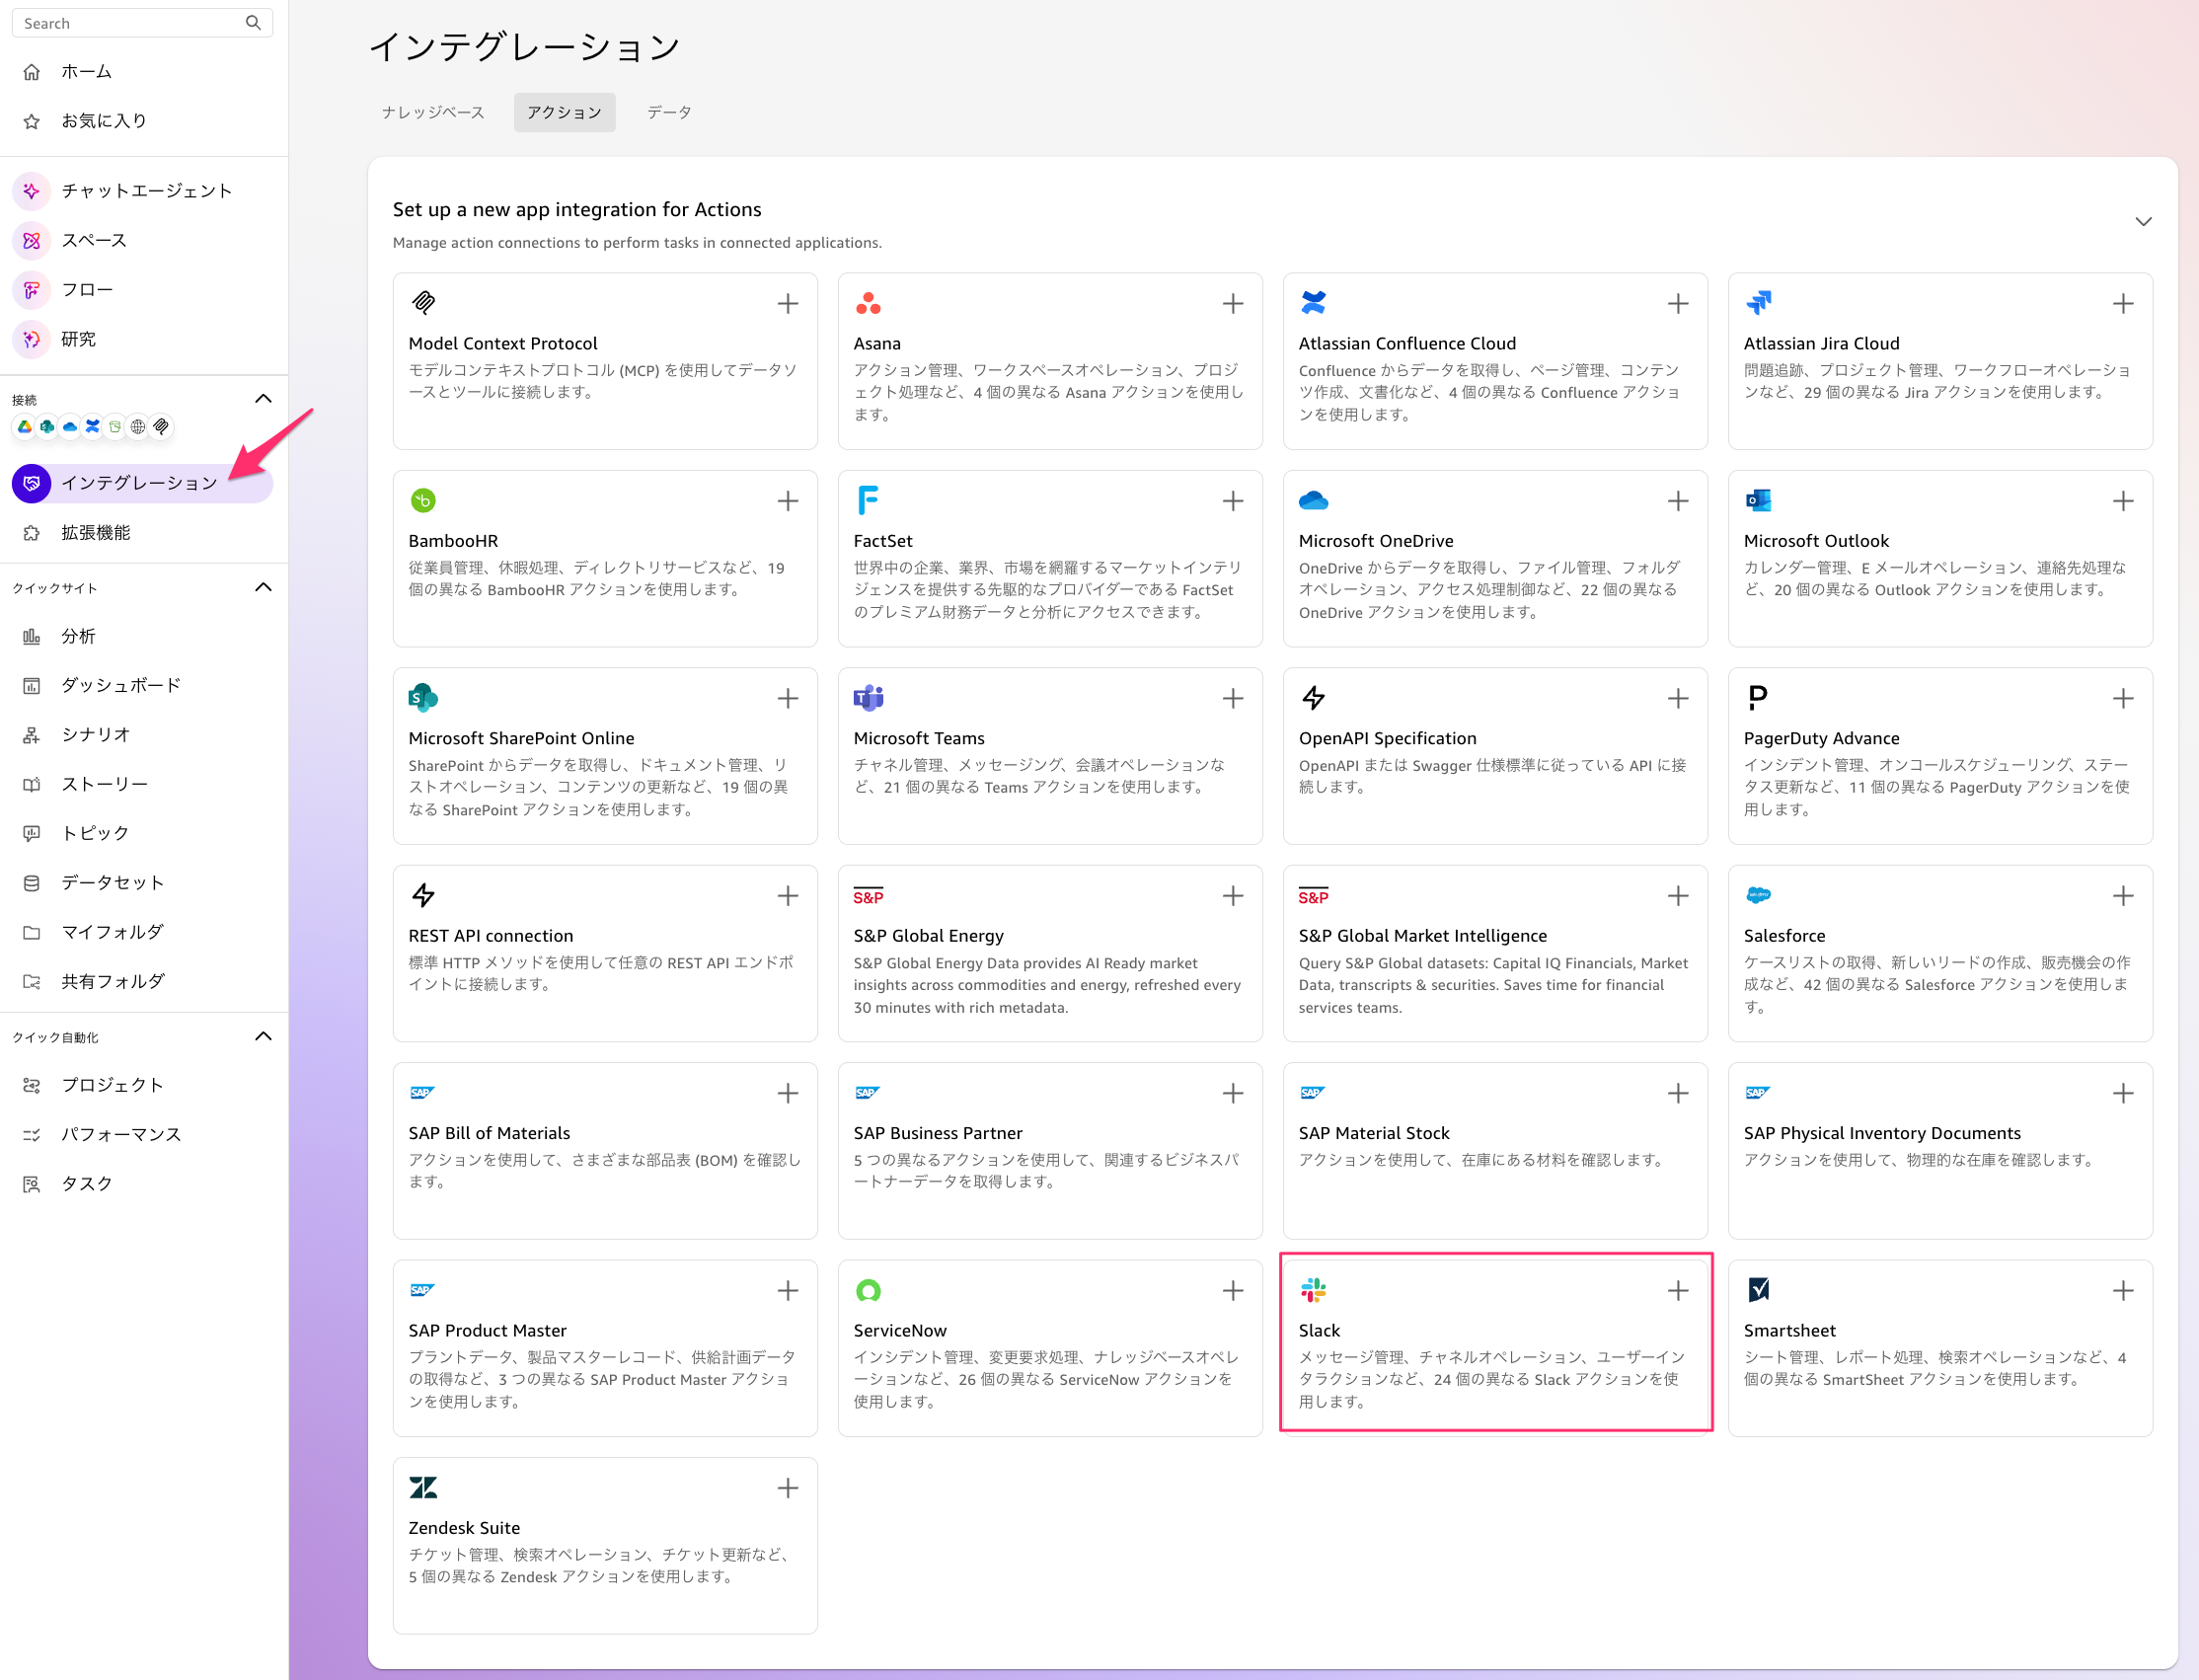
Task: Switch to the ナレッジベース tab
Action: [x=432, y=112]
